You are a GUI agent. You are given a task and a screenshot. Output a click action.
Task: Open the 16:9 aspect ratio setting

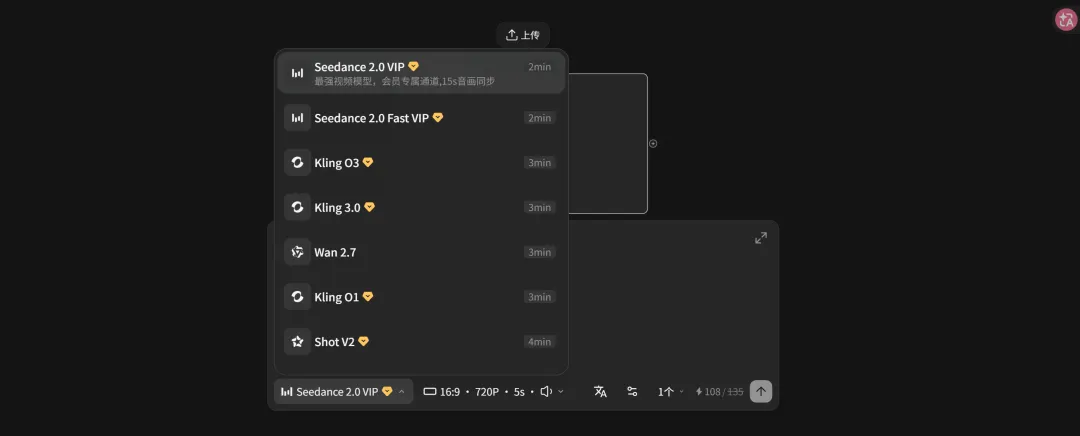click(442, 392)
